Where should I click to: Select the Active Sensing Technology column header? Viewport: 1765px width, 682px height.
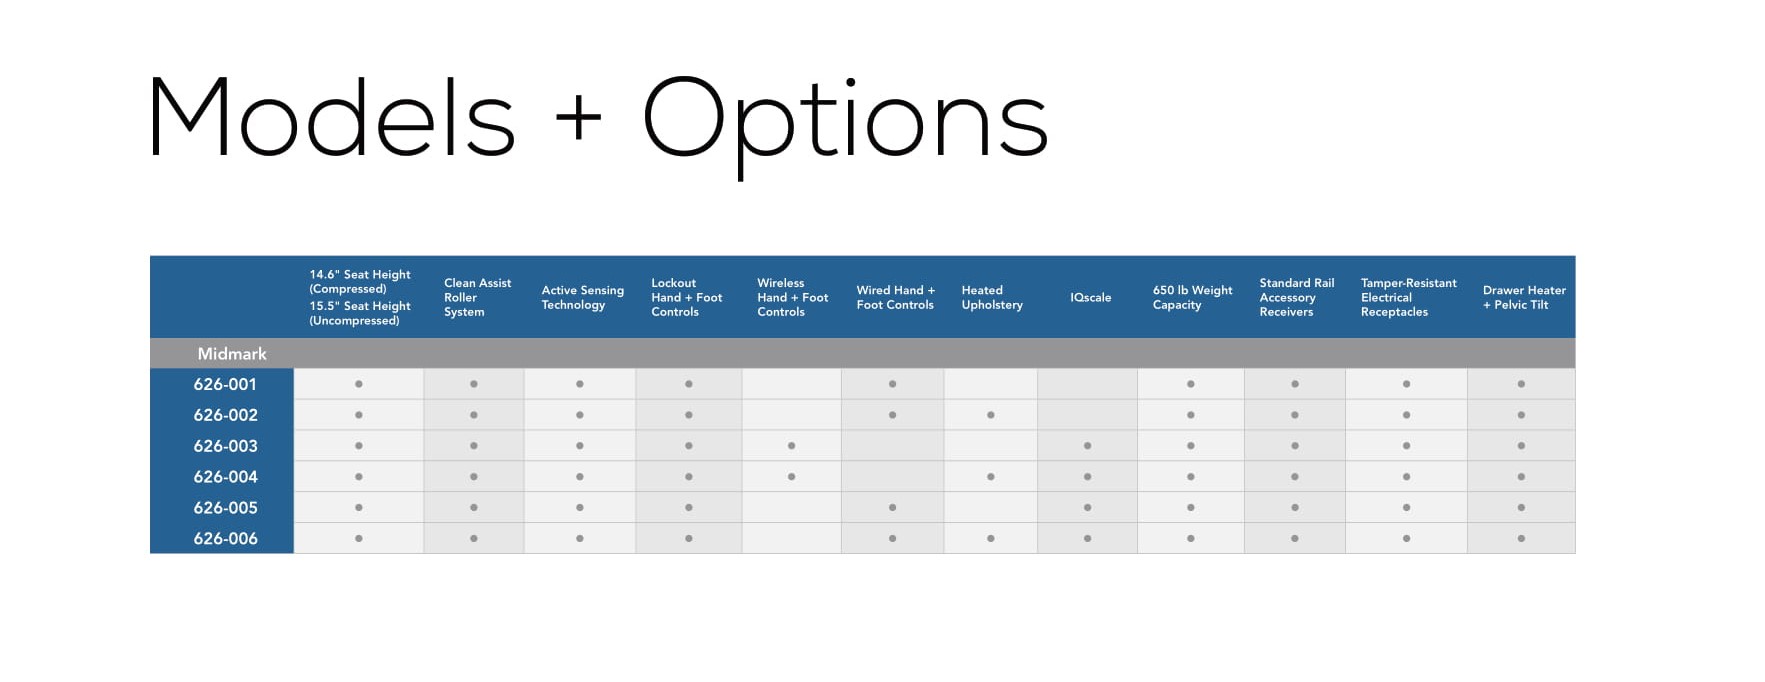click(582, 298)
